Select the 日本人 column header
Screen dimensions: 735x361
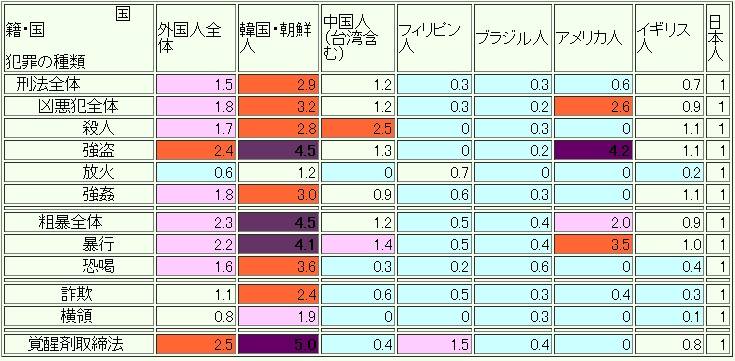[x=718, y=38]
